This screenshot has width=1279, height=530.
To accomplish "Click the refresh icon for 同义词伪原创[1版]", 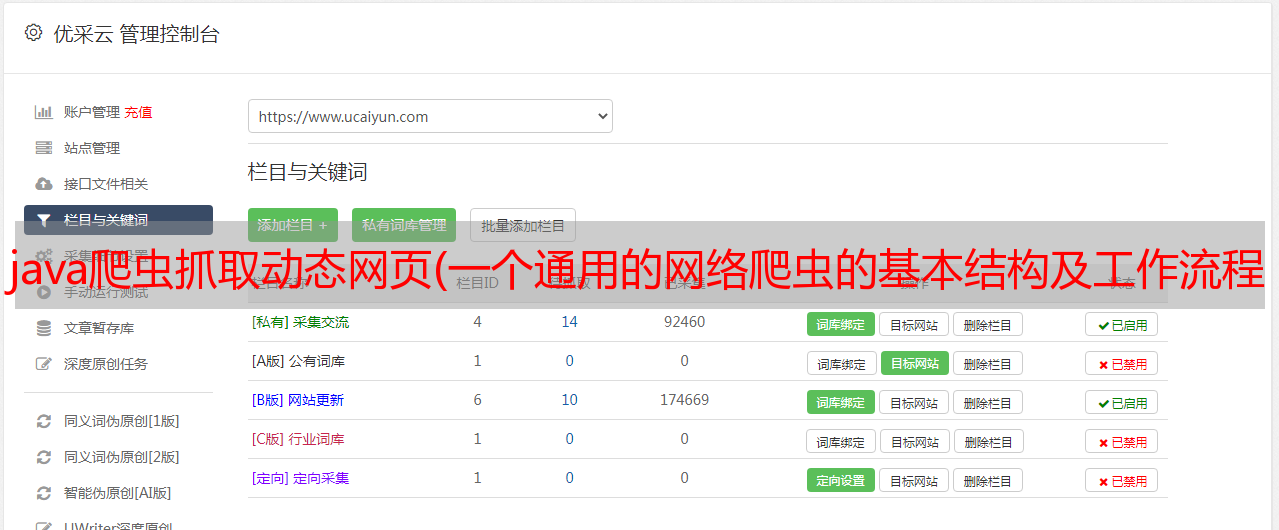I will click(x=44, y=421).
